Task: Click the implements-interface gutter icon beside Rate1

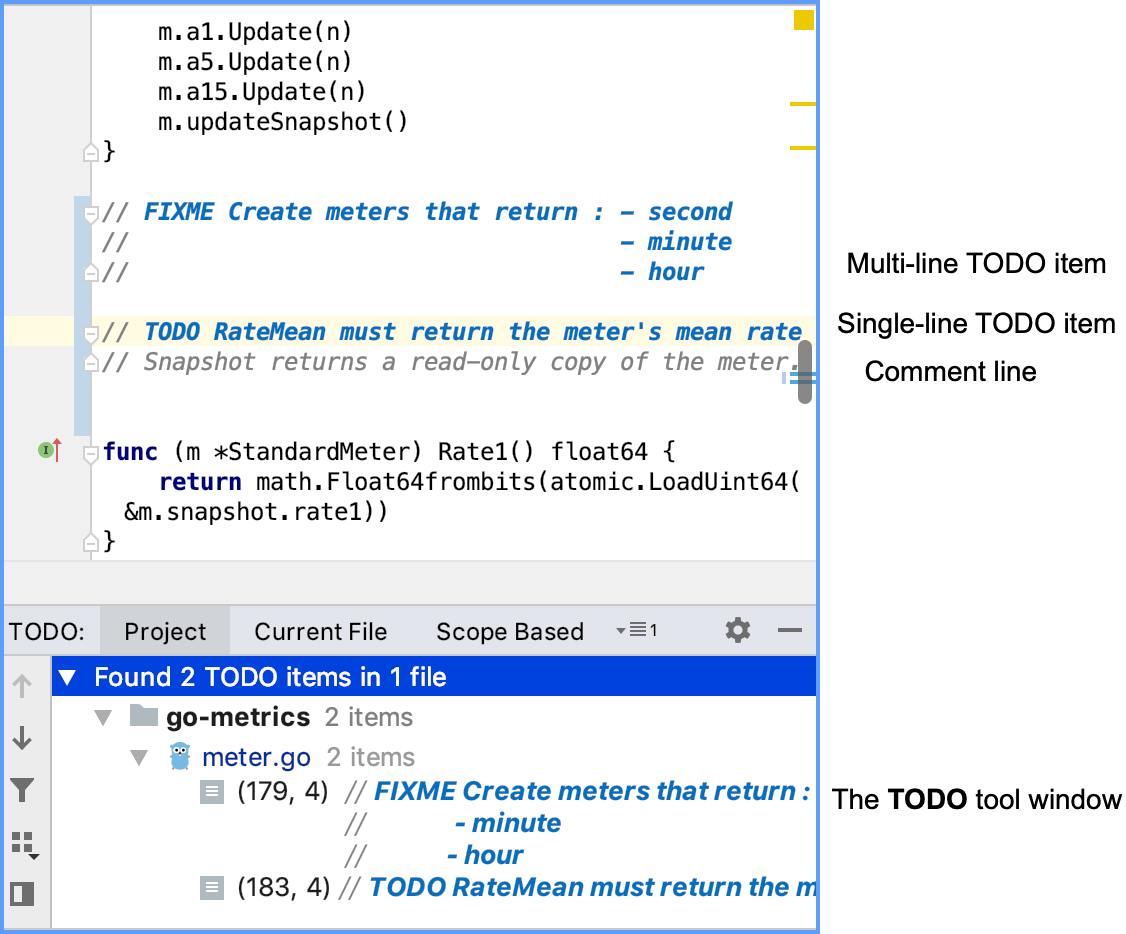Action: tap(50, 450)
